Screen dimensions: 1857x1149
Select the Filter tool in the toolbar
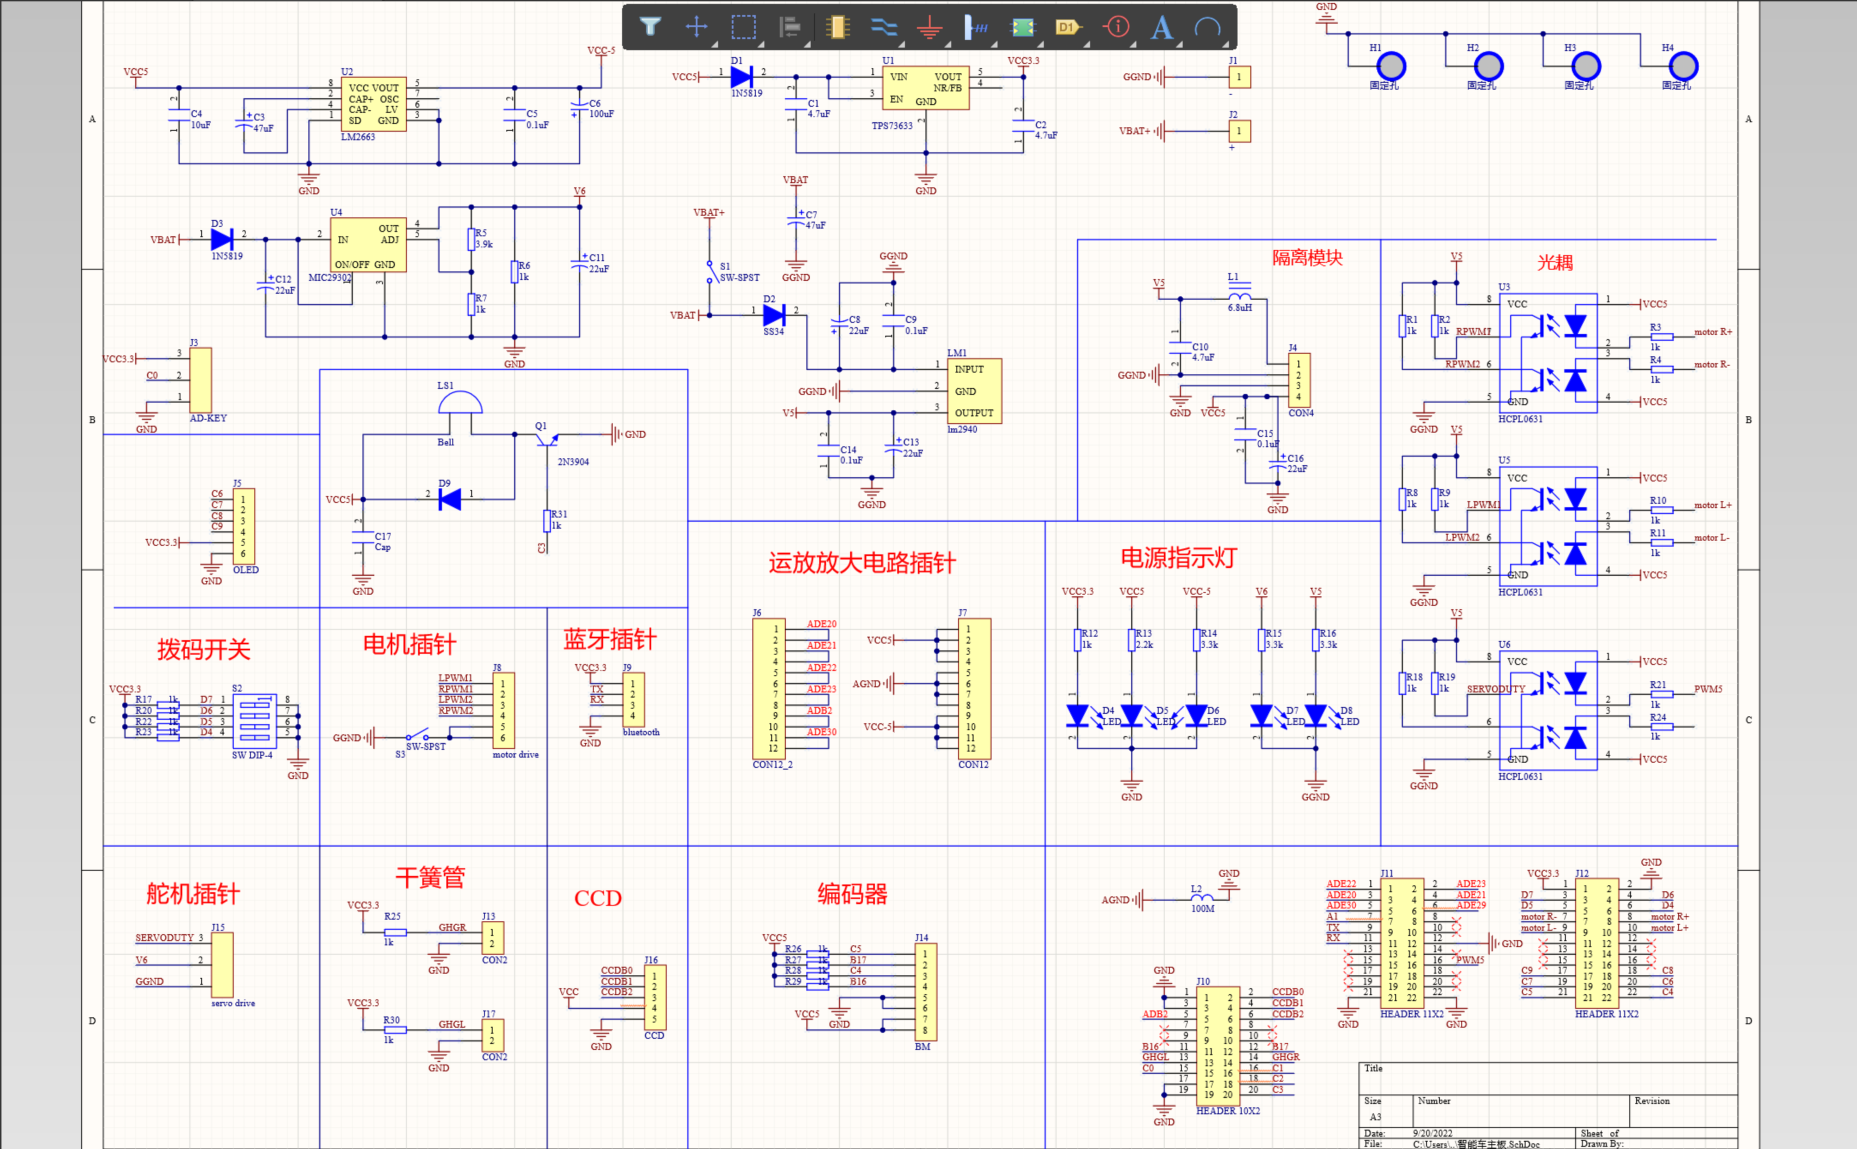coord(650,27)
